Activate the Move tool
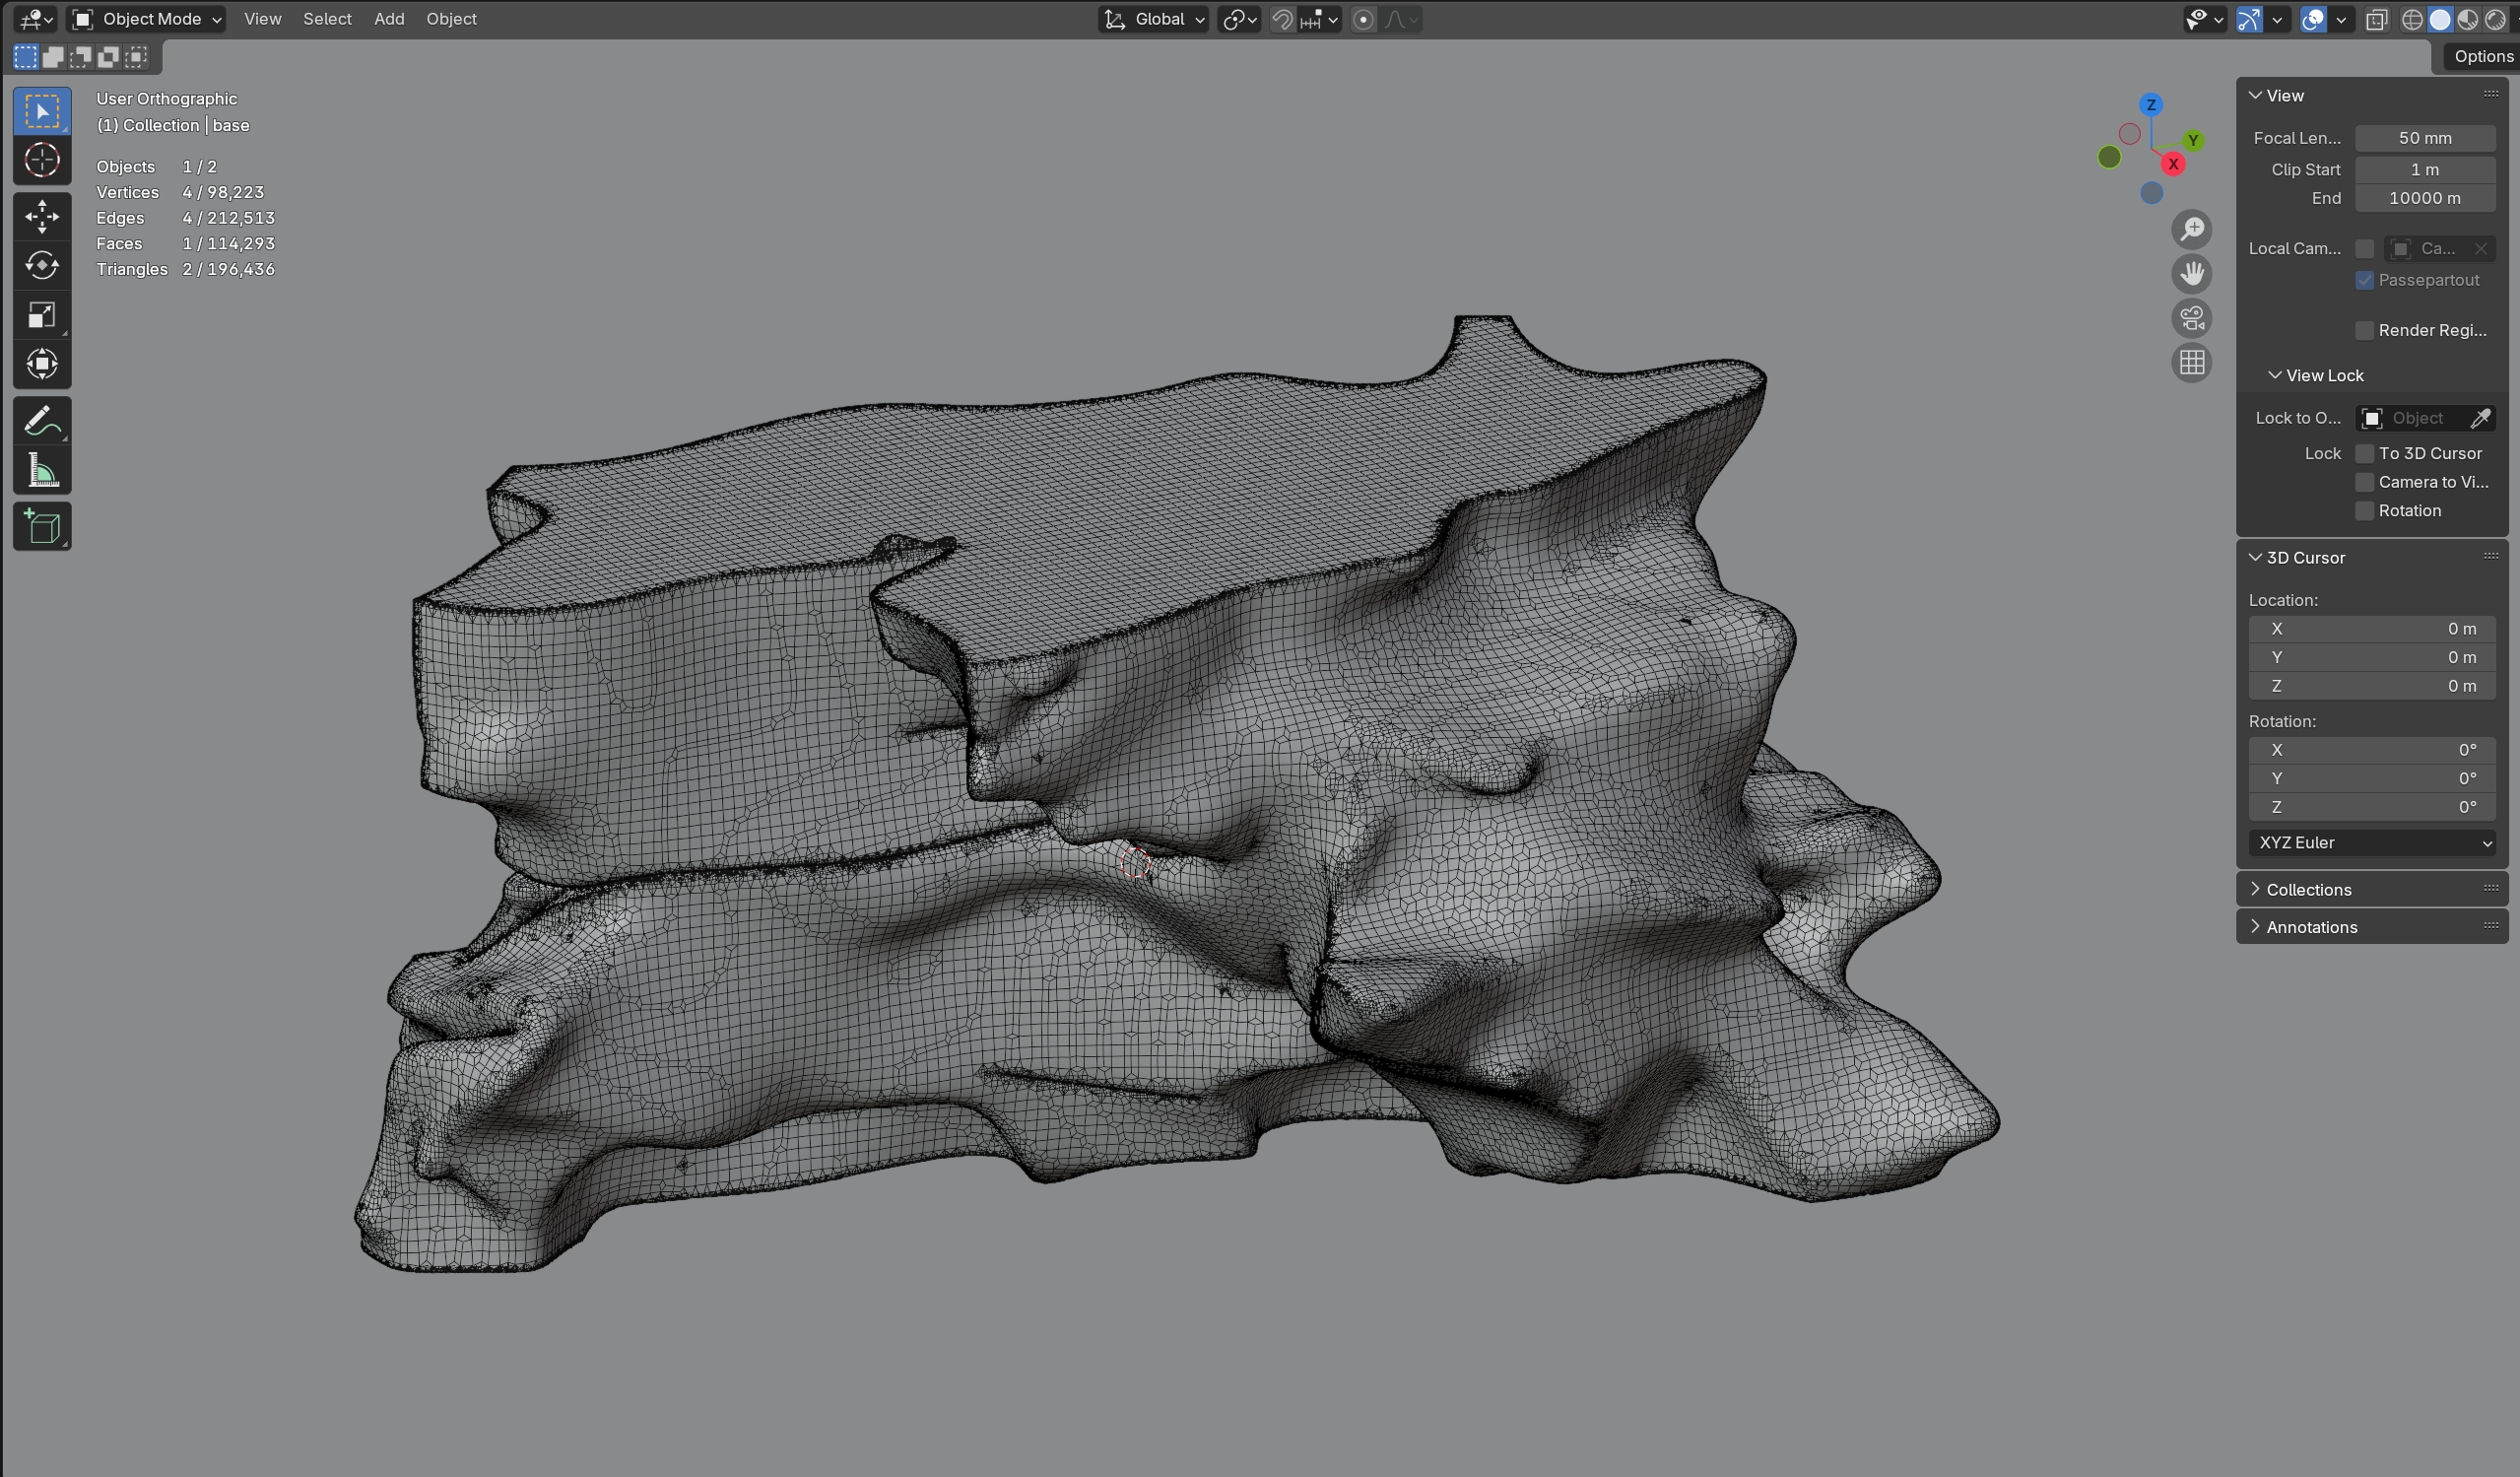The image size is (2520, 1477). (42, 217)
